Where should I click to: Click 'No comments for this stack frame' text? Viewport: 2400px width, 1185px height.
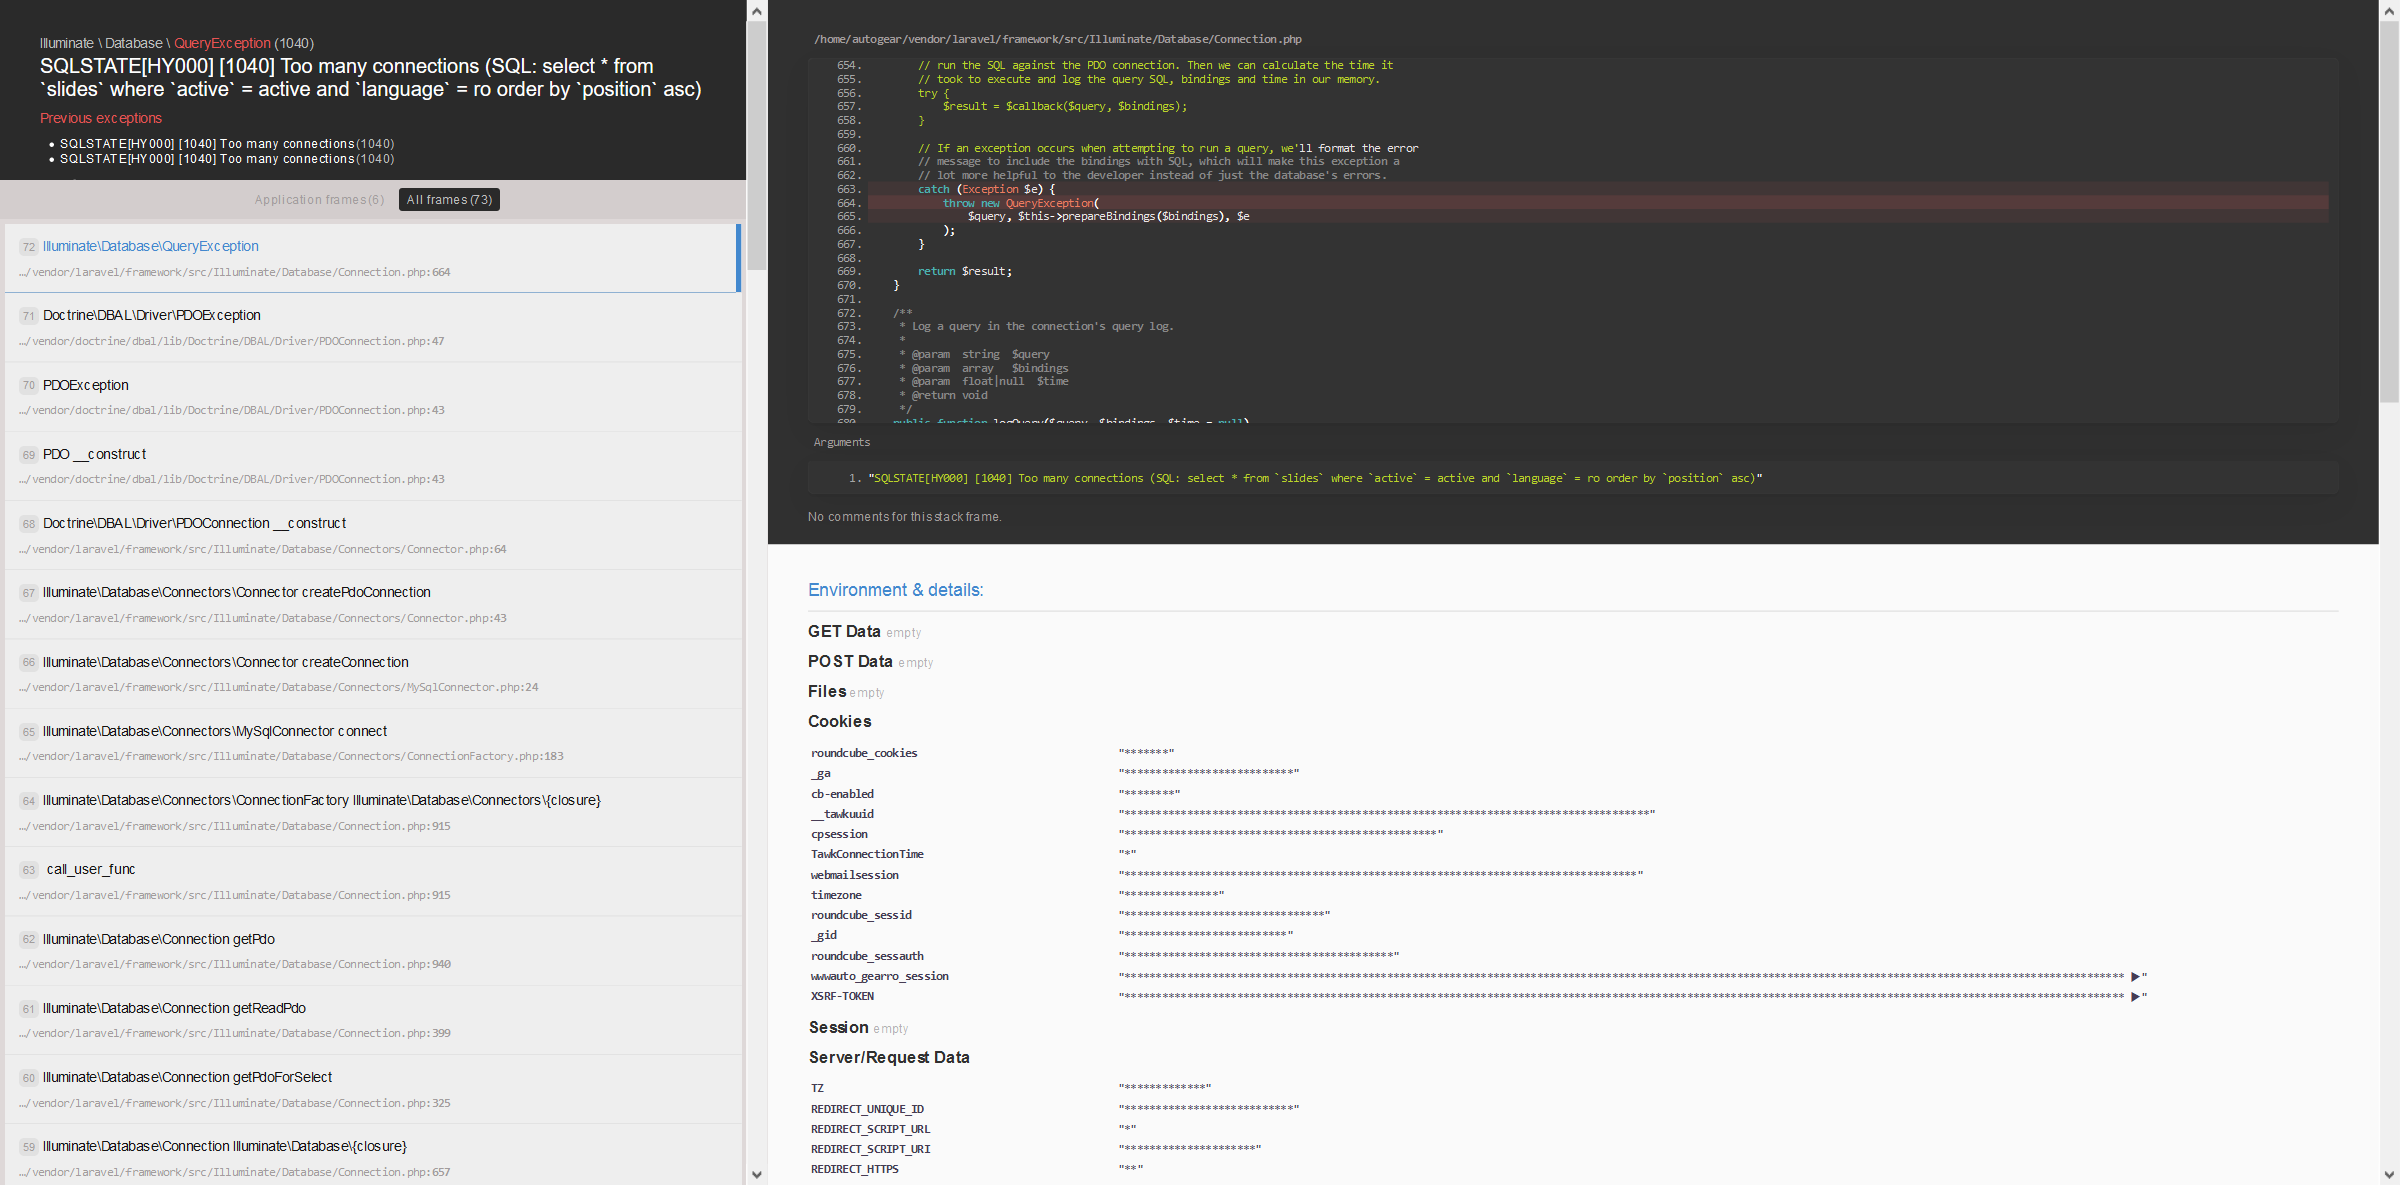tap(904, 517)
